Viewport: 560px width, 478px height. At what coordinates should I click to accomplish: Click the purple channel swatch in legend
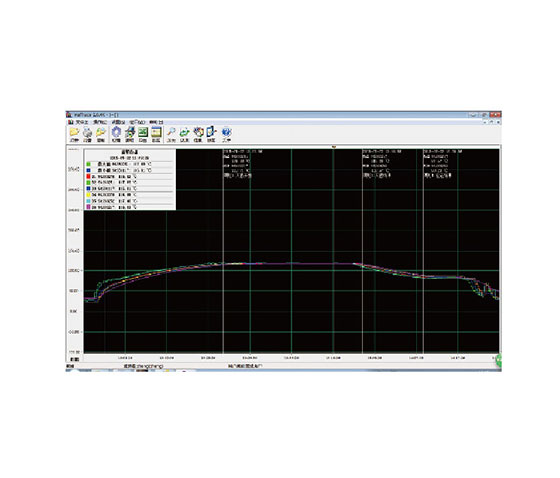click(88, 207)
